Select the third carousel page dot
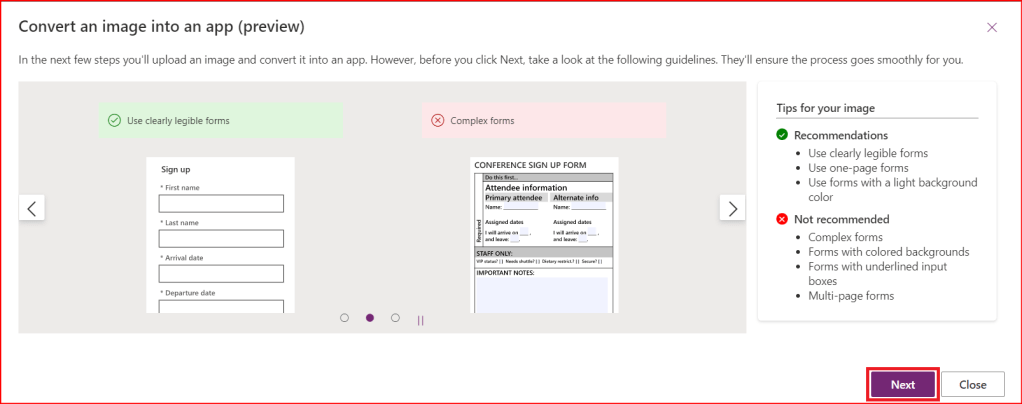 [x=395, y=318]
